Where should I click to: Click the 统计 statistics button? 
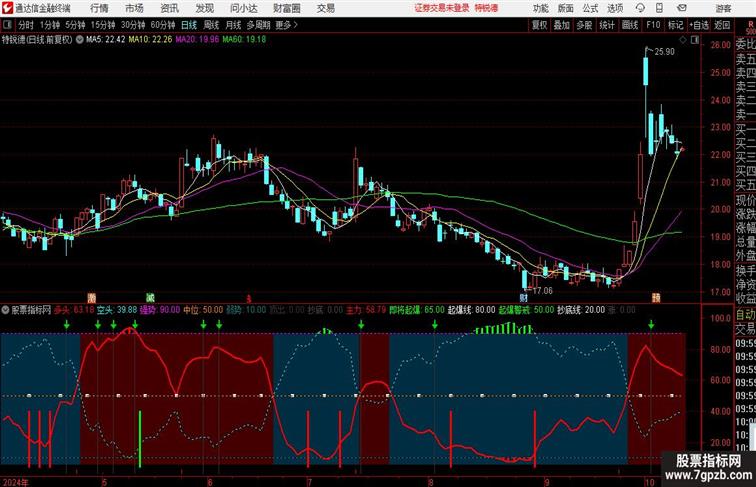607,25
